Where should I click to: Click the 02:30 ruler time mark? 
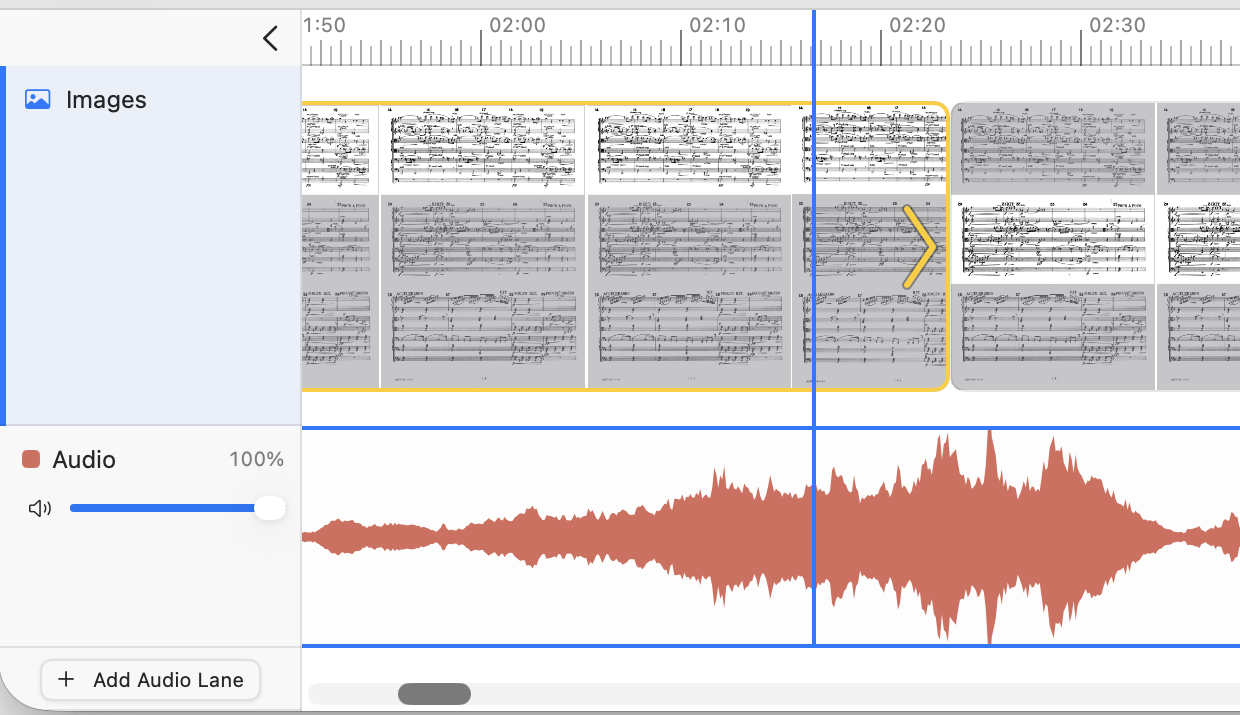click(1117, 26)
